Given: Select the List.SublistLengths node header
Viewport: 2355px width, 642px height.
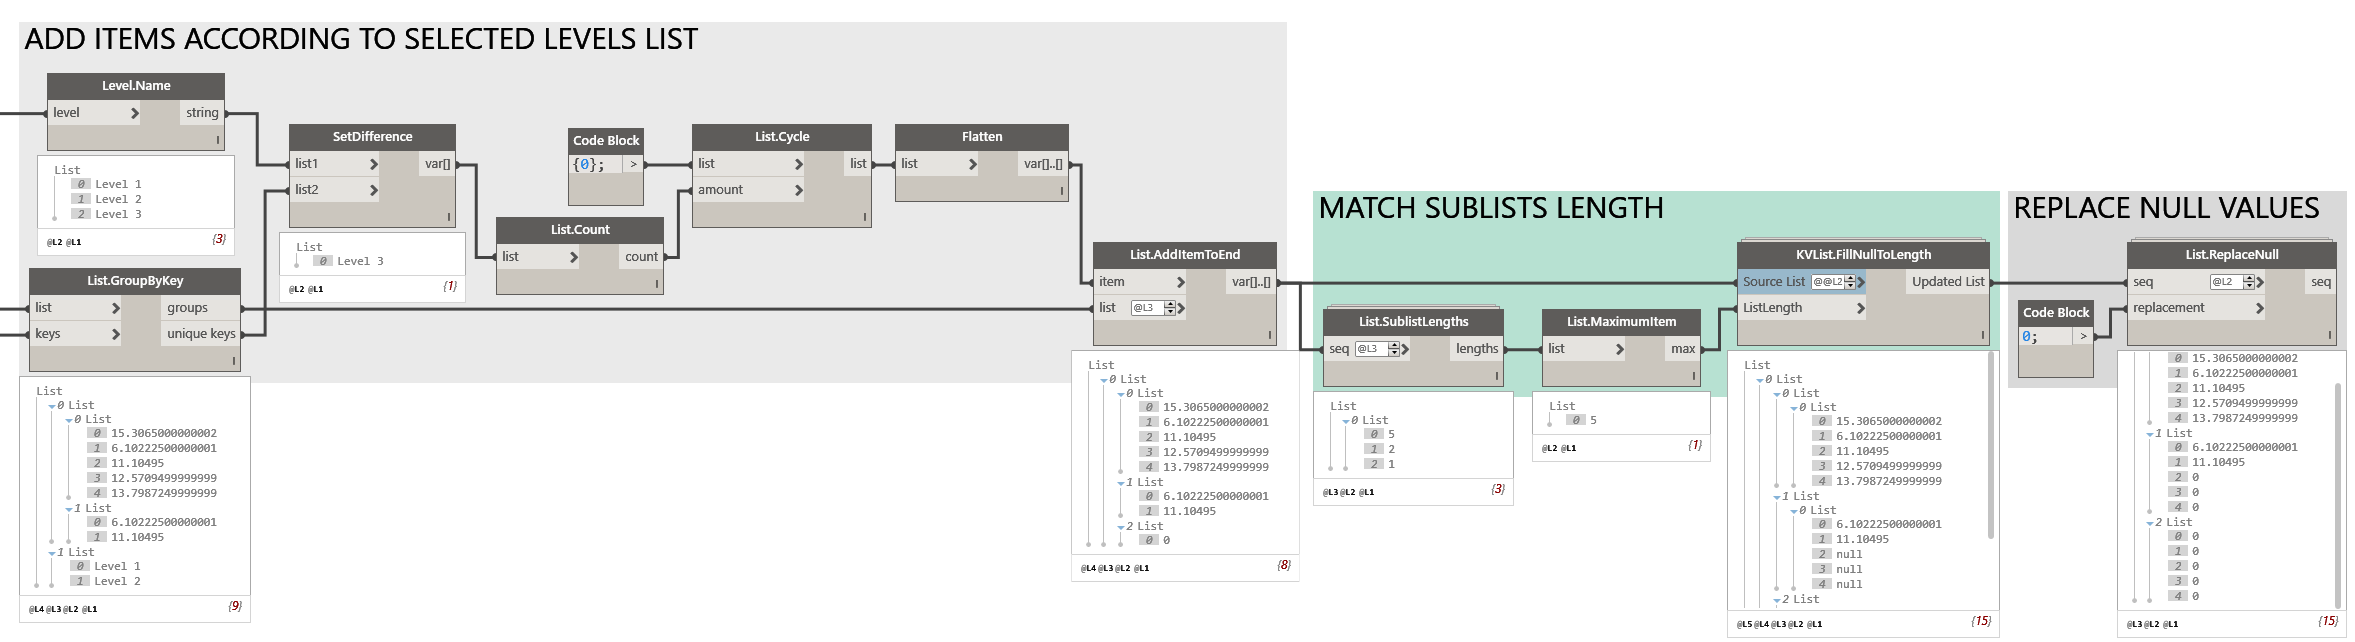Looking at the screenshot, I should [1413, 322].
